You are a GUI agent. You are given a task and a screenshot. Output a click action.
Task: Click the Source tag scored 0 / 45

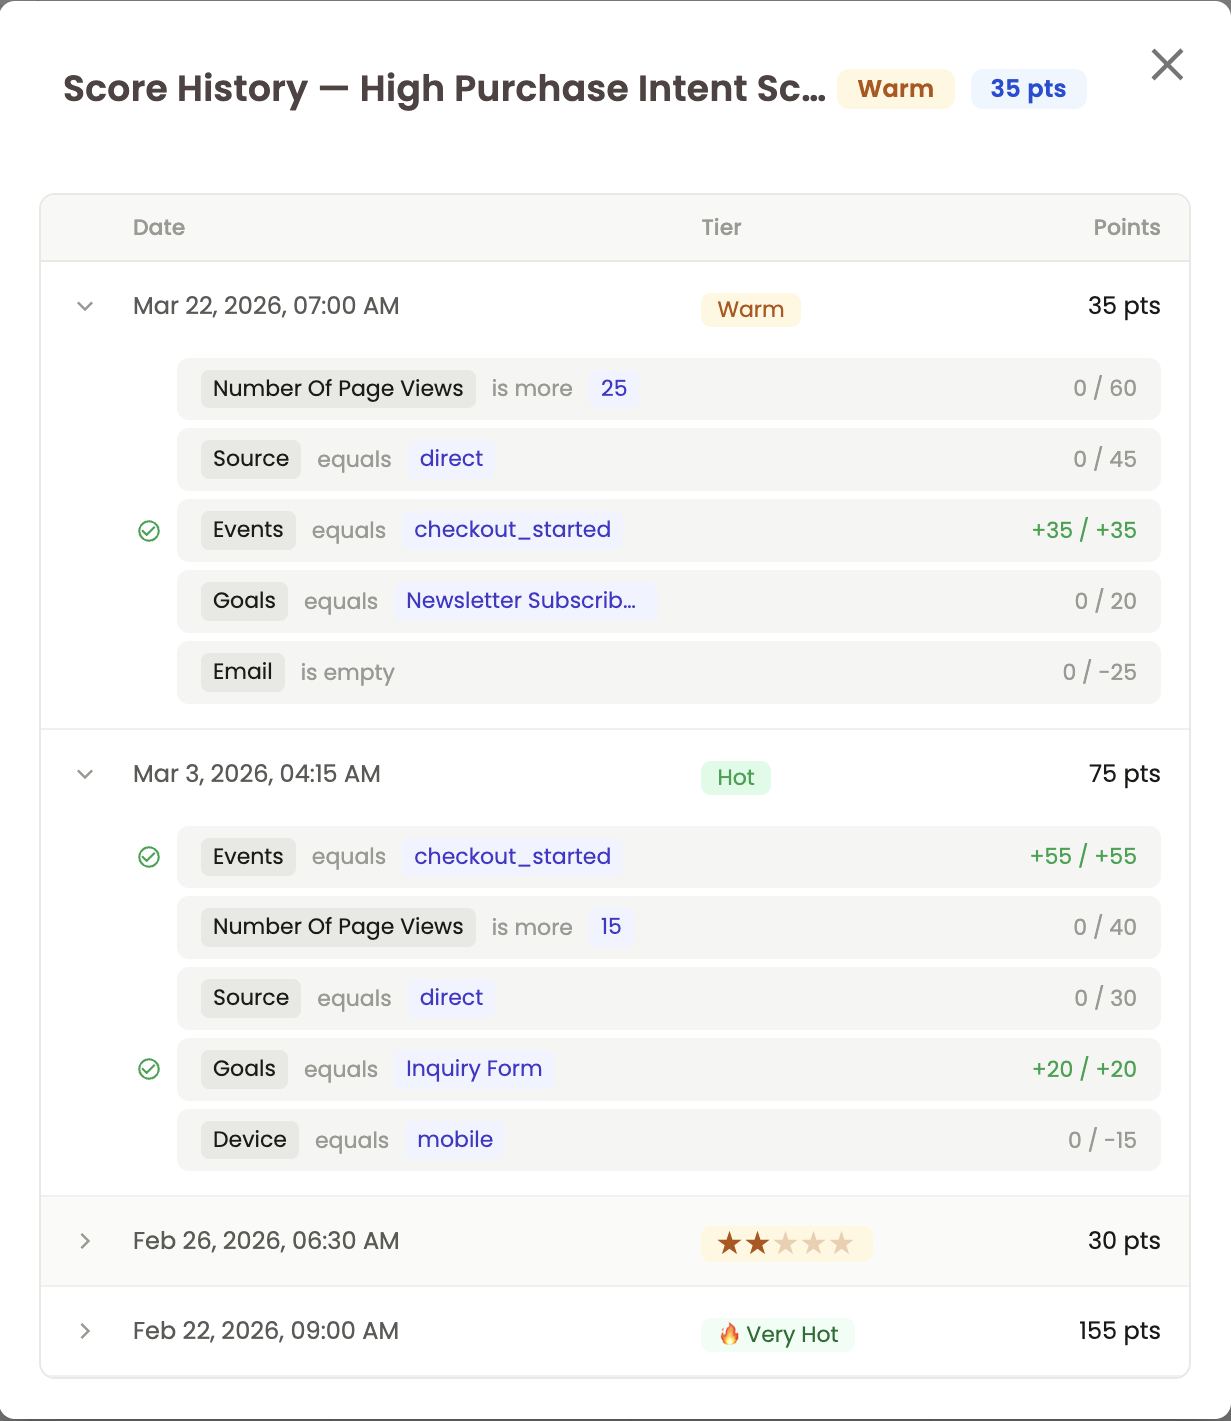pos(251,459)
